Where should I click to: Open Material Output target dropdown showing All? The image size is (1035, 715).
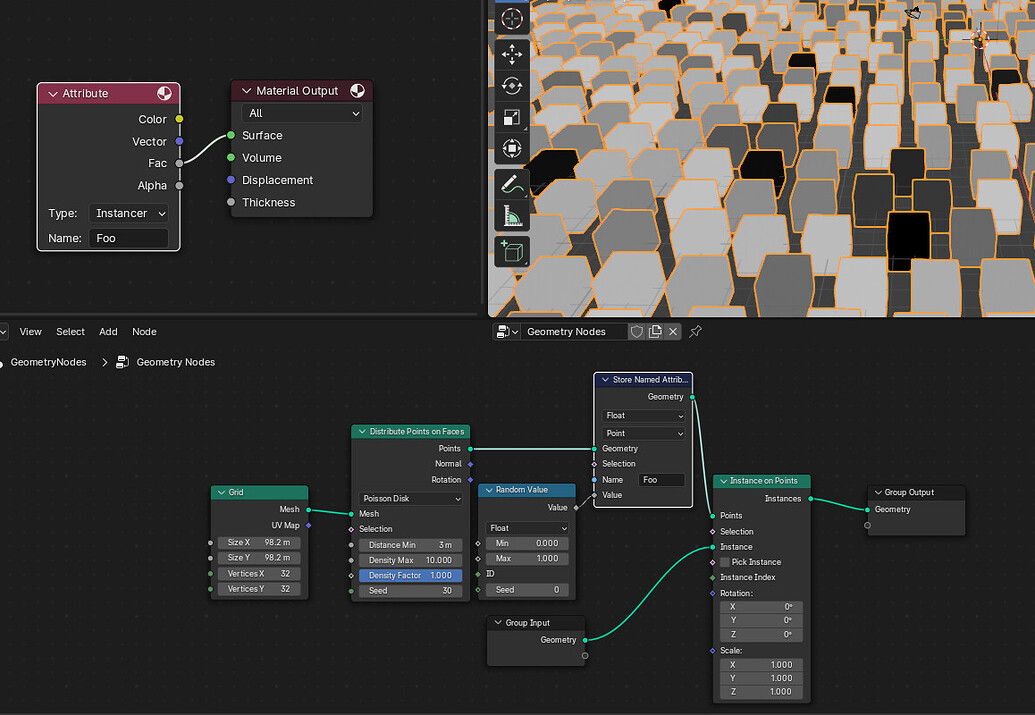click(302, 113)
